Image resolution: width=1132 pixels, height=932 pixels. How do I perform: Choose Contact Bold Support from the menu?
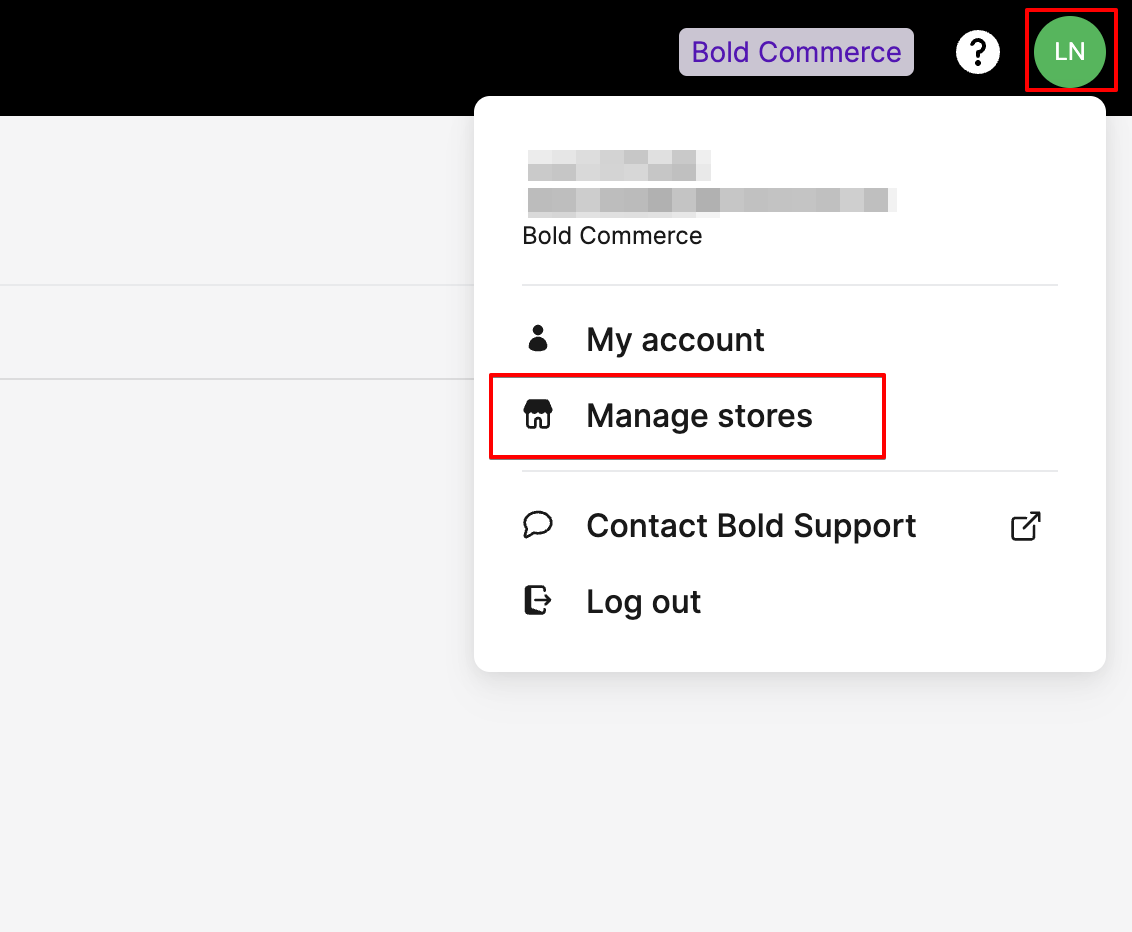tap(751, 525)
